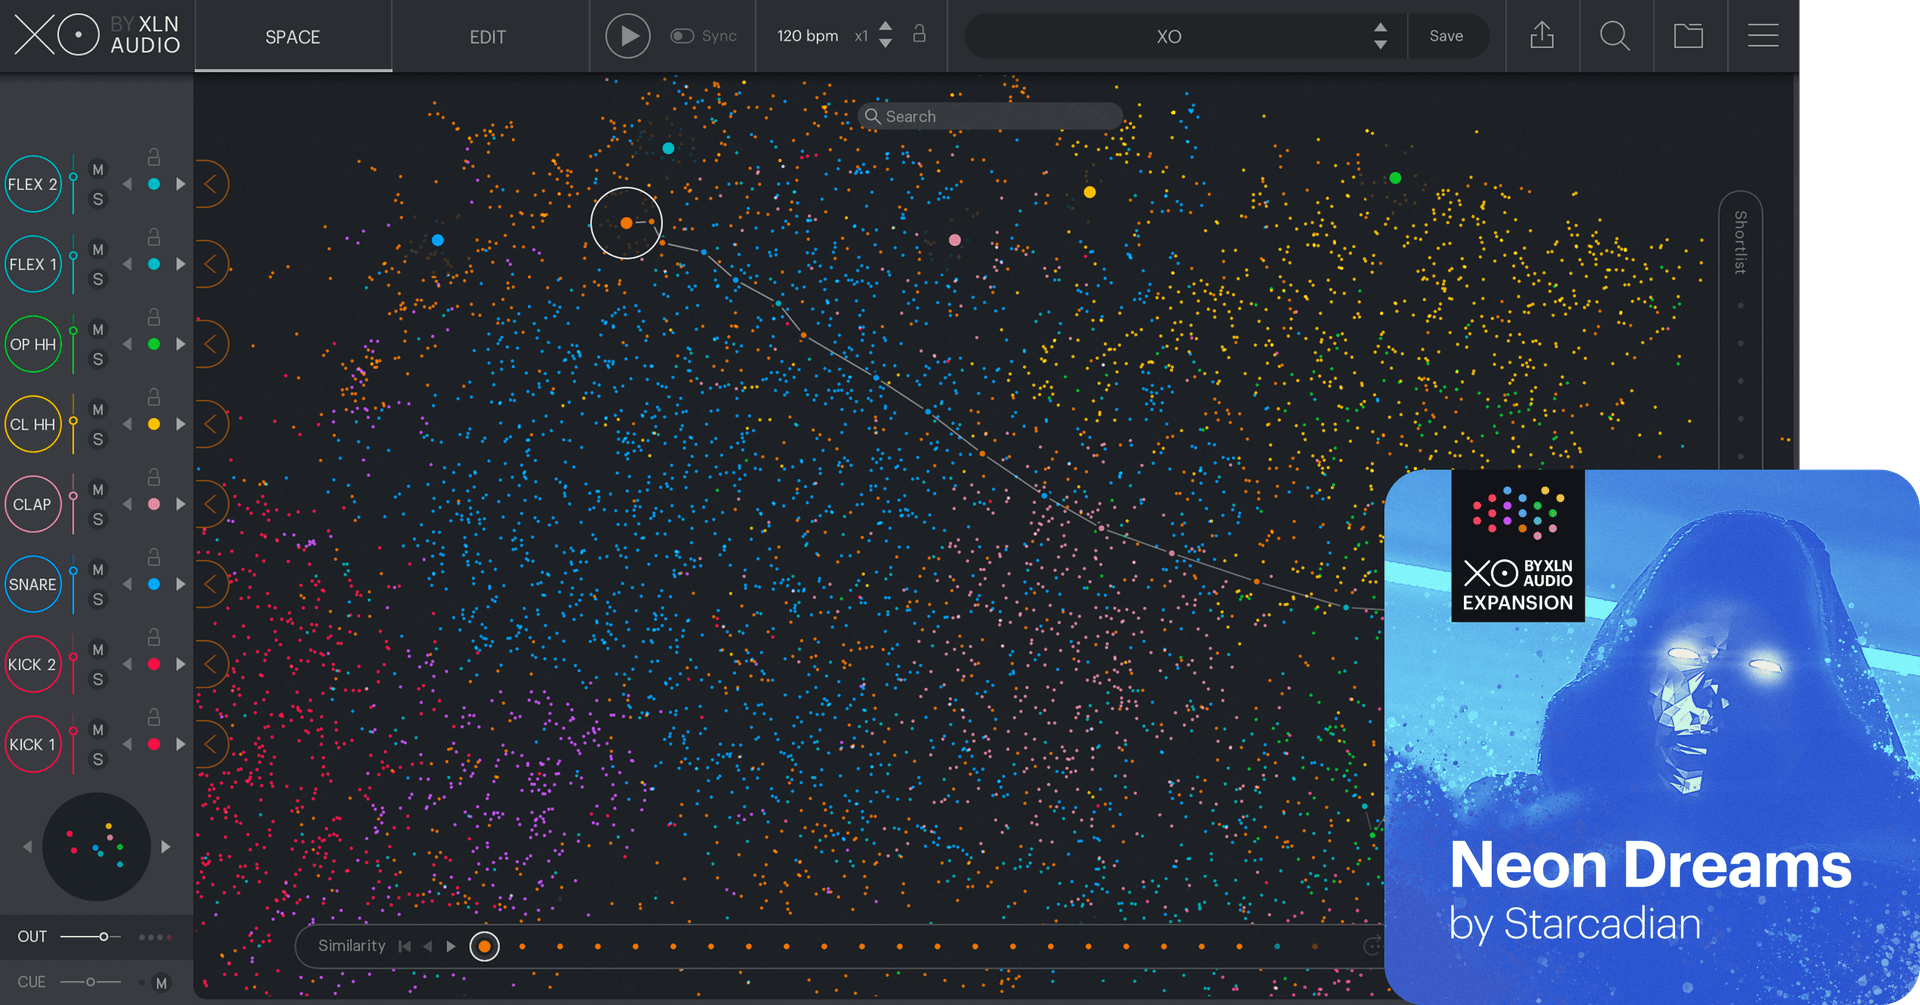This screenshot has height=1005, width=1920.
Task: Mute the KICK 1 channel
Action: tap(98, 730)
